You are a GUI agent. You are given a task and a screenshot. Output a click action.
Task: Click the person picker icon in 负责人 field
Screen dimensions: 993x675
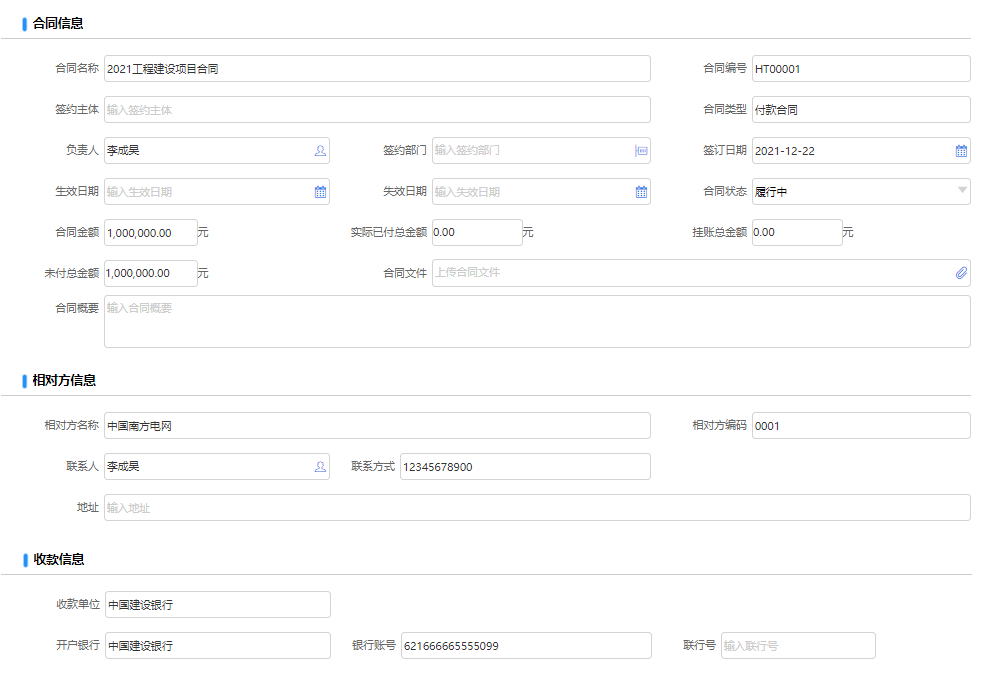[320, 151]
